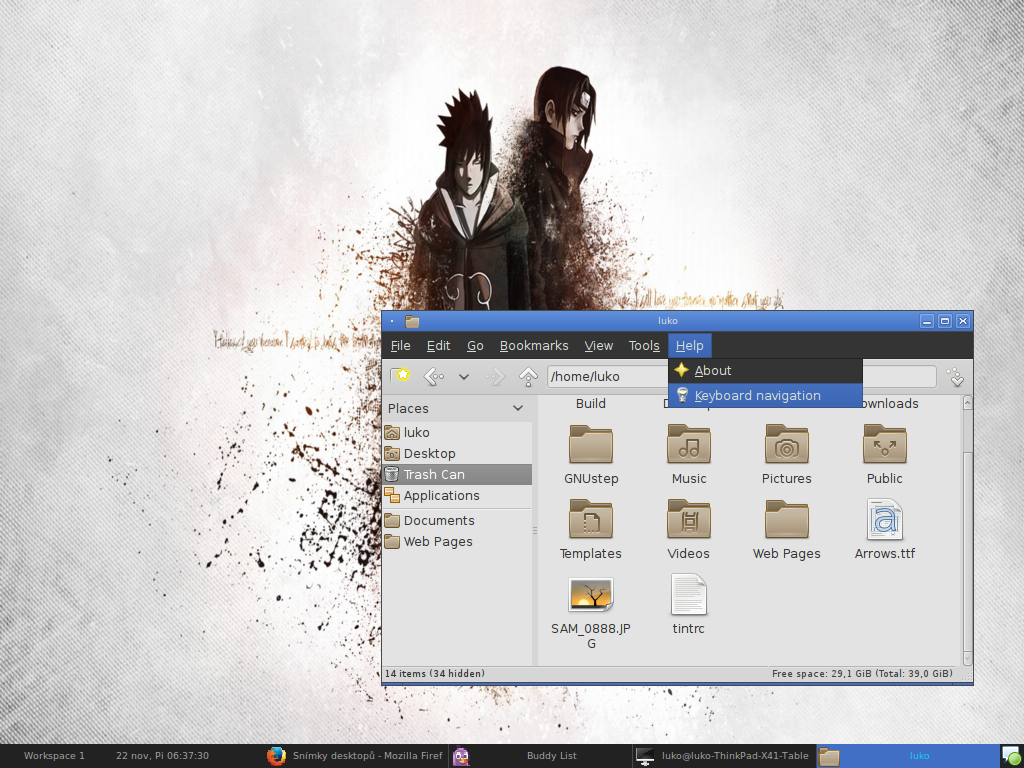This screenshot has width=1024, height=768.
Task: Go back with the left arrow icon
Action: point(434,376)
